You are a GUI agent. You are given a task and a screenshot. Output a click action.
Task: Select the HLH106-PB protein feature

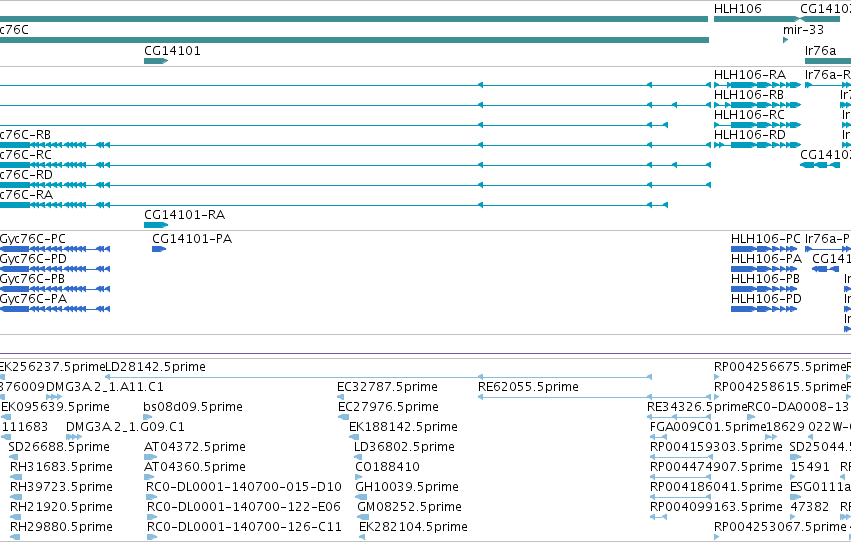click(764, 289)
